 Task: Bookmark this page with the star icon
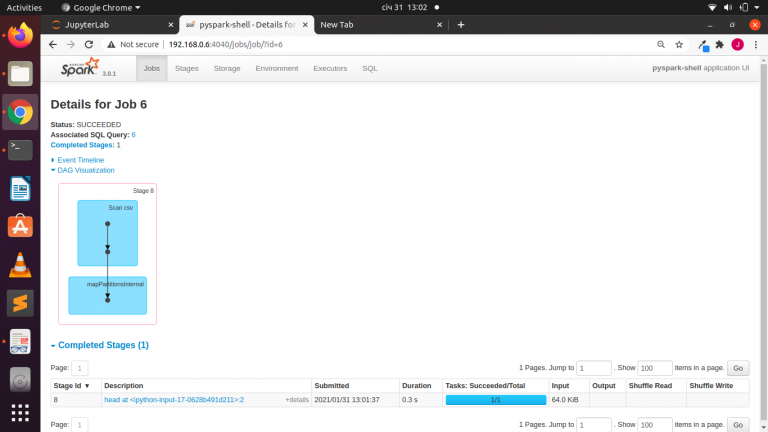click(679, 44)
